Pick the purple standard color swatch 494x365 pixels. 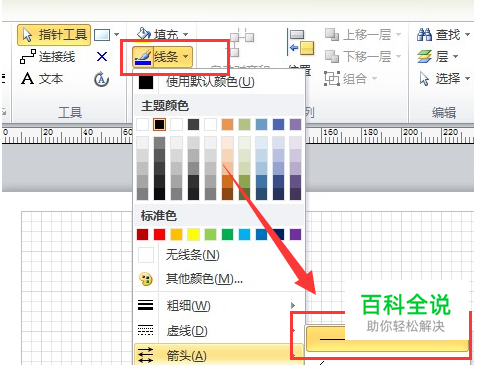pos(295,234)
